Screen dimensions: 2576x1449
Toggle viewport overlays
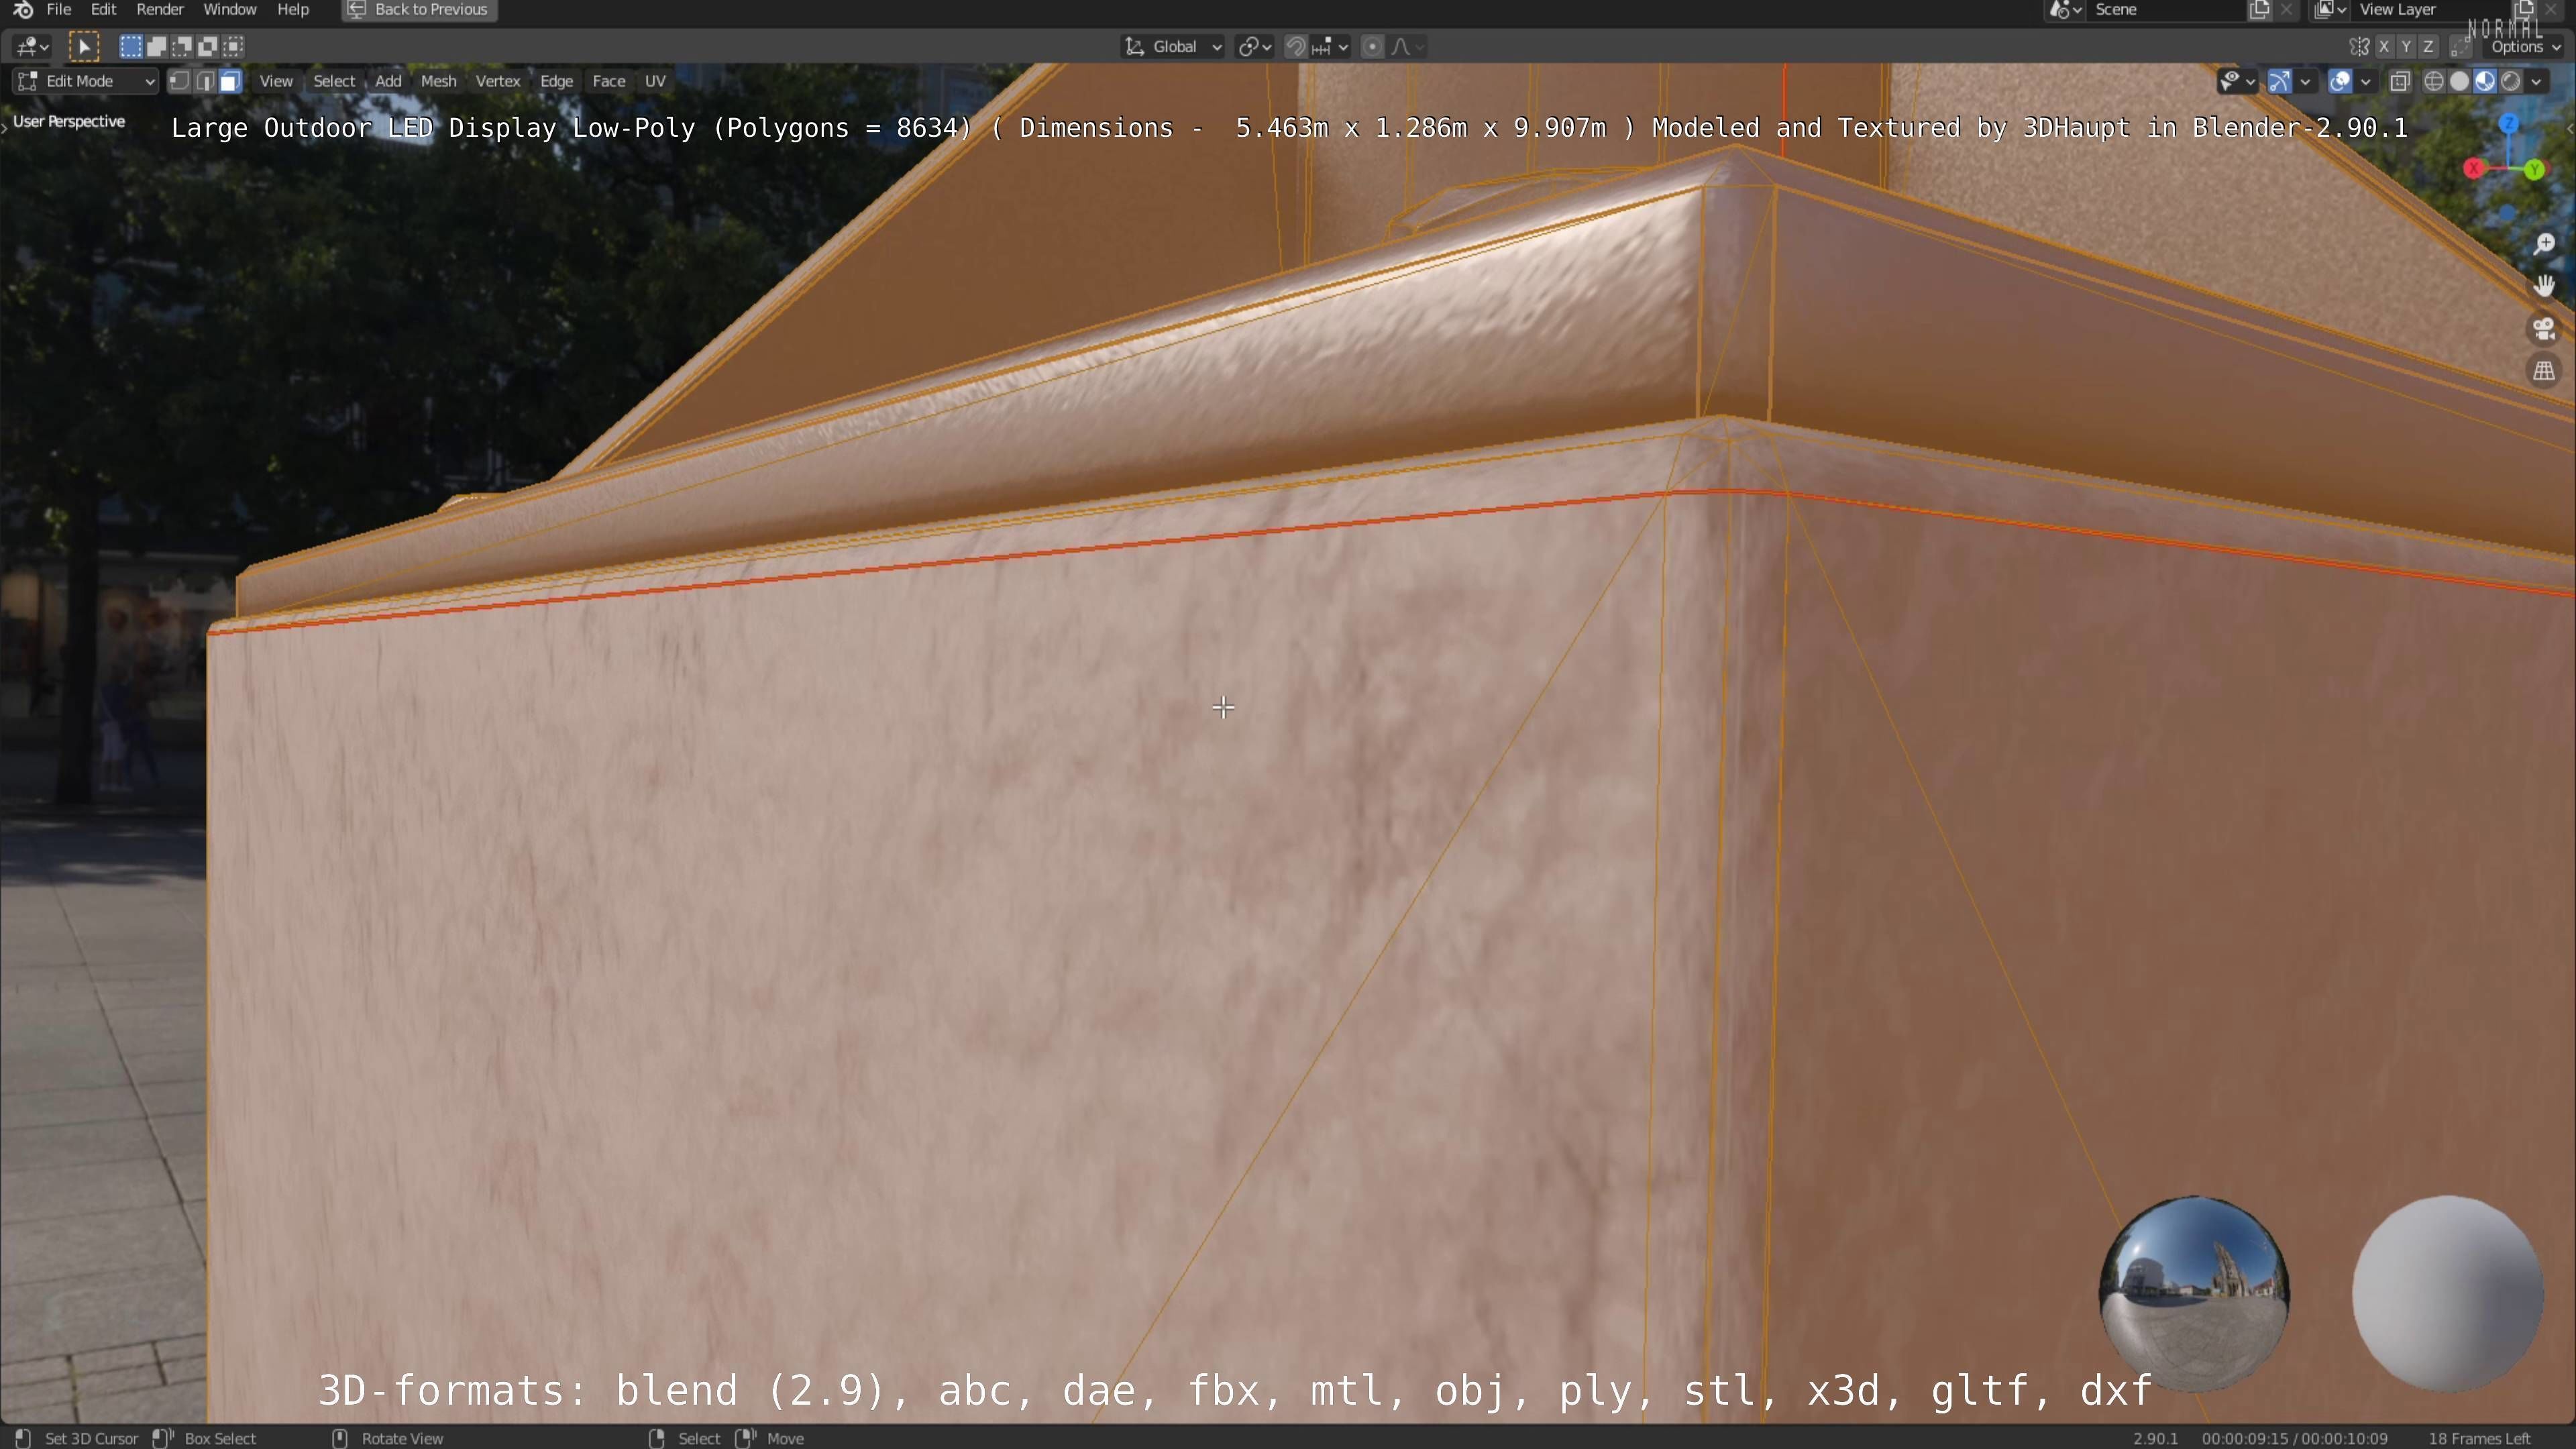[2340, 82]
